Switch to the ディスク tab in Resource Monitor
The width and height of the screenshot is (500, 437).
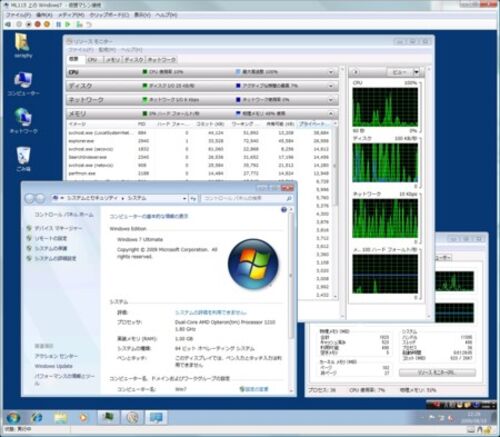pos(134,60)
